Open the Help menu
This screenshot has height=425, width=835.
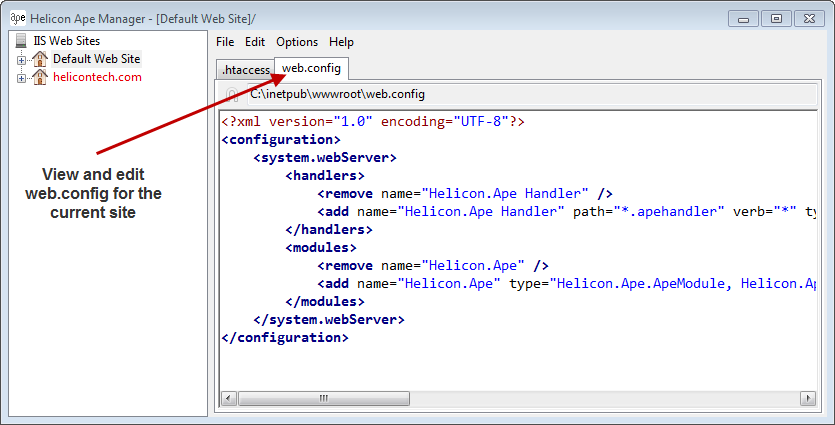342,42
